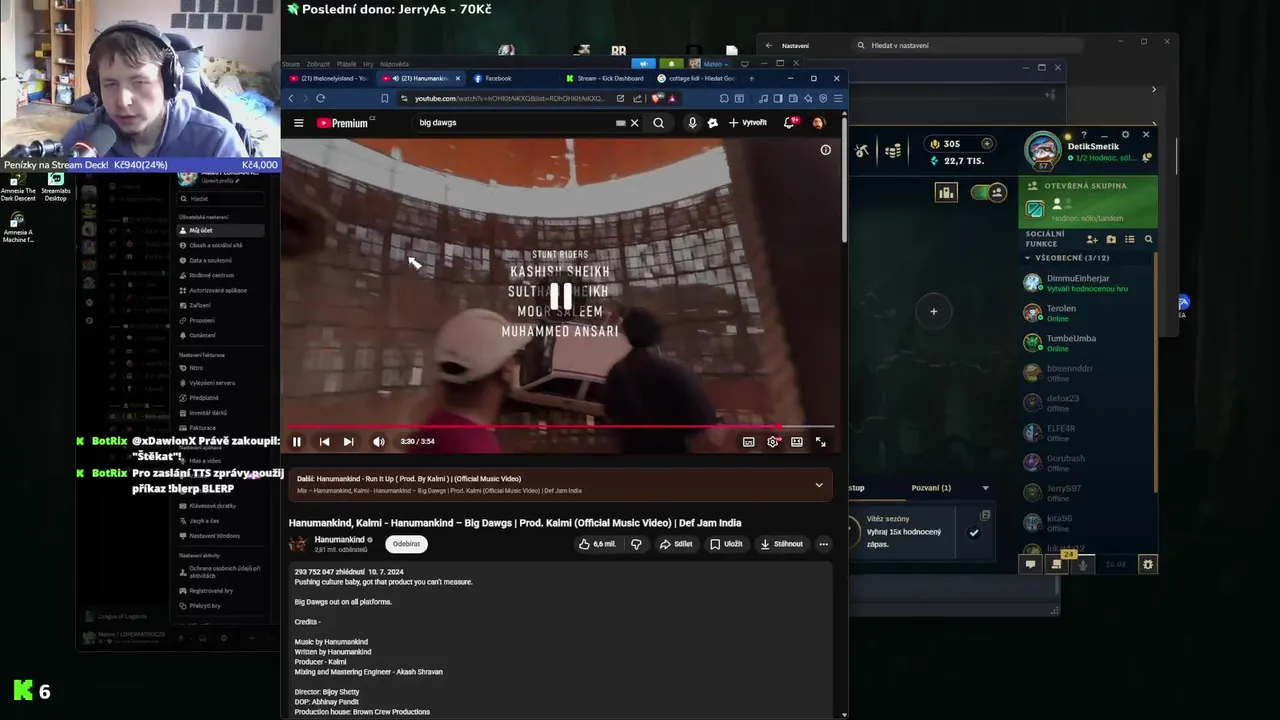Image resolution: width=1280 pixels, height=720 pixels.
Task: Download video with Stáhnout button
Action: point(781,544)
